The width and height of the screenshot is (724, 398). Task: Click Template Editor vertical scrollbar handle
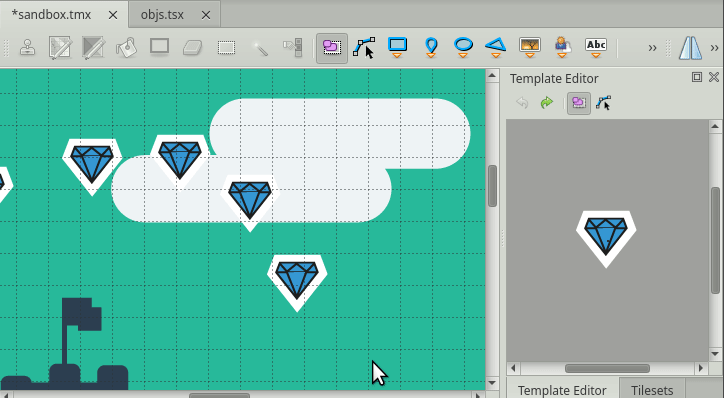coord(715,240)
